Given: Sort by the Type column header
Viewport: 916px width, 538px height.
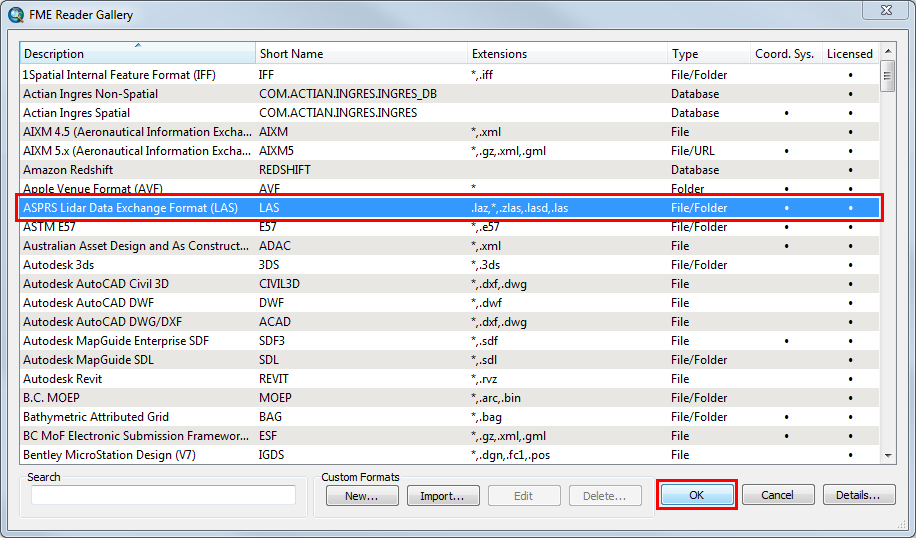Looking at the screenshot, I should (x=709, y=53).
